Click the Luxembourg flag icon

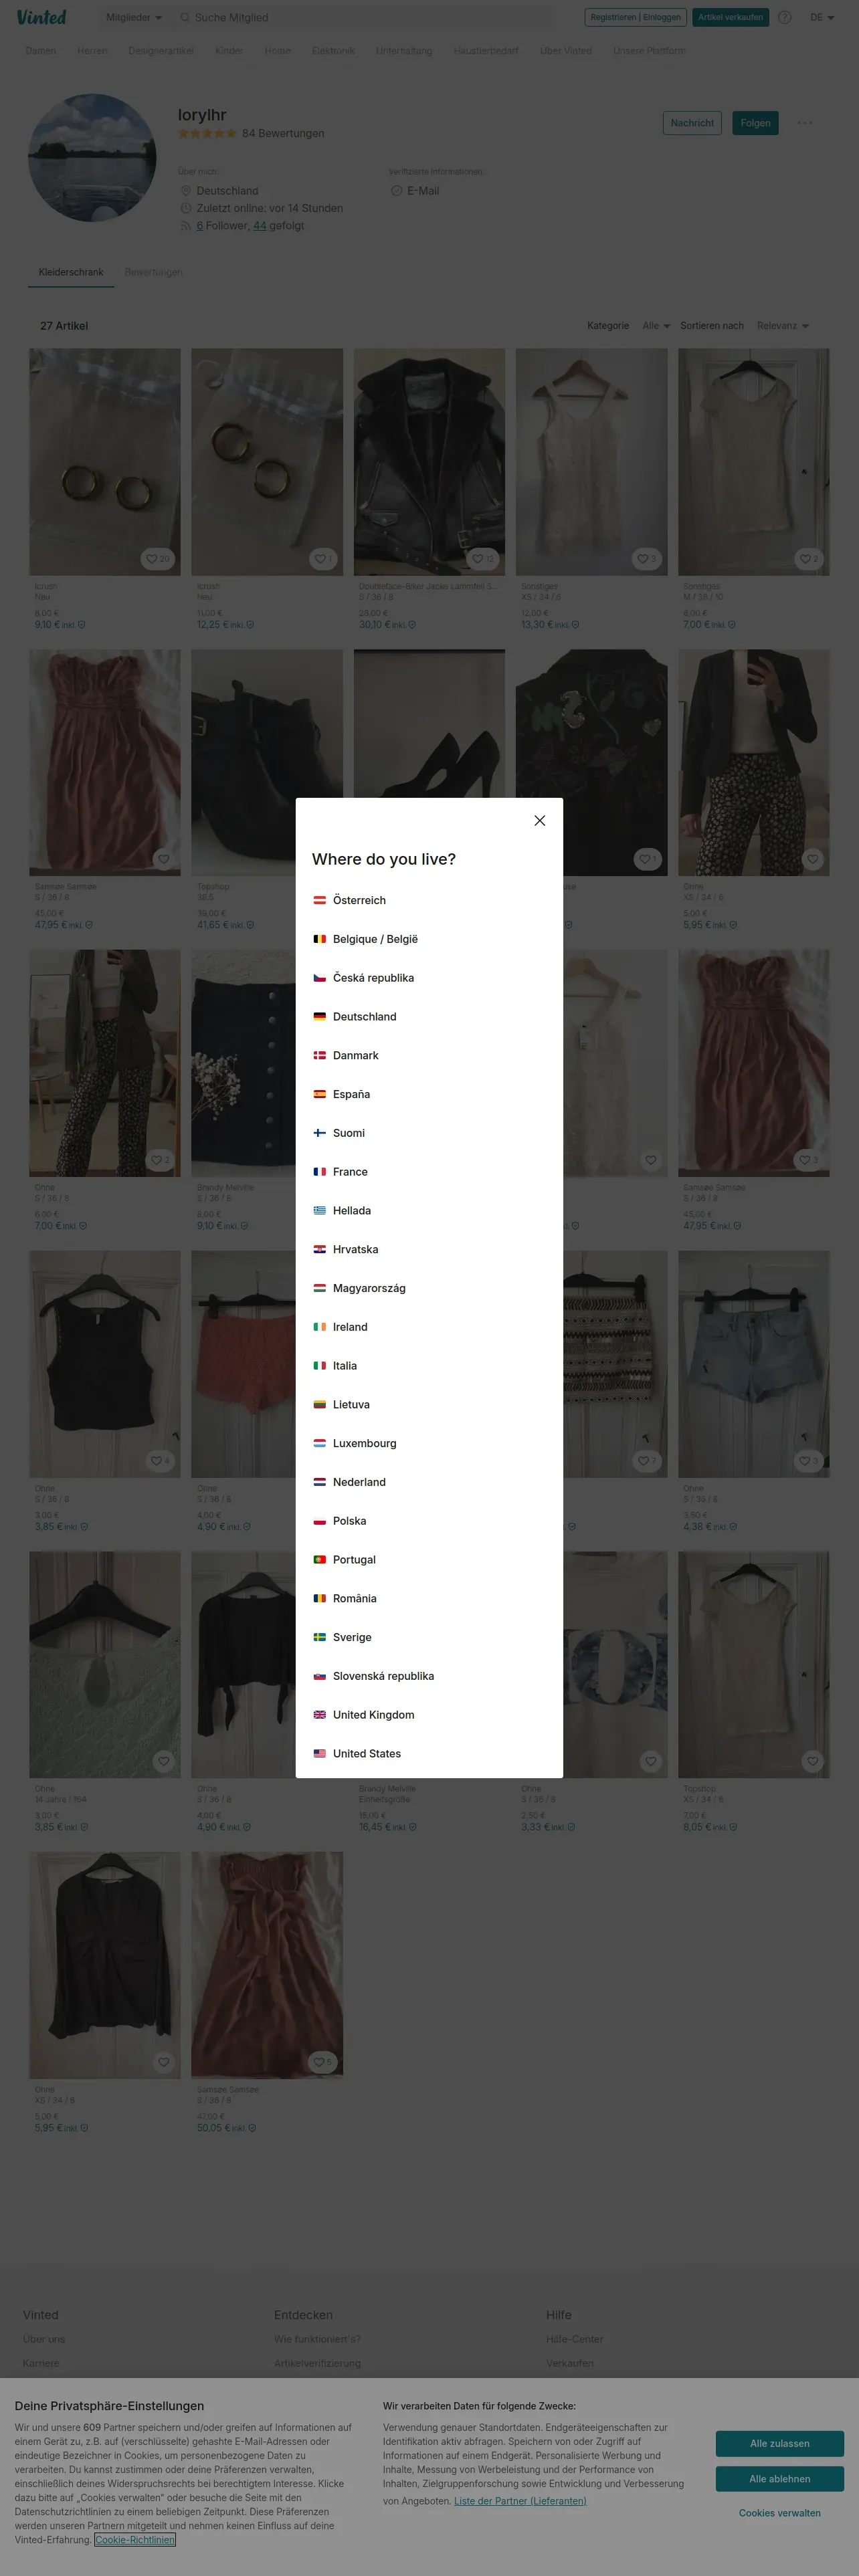[x=320, y=1443]
